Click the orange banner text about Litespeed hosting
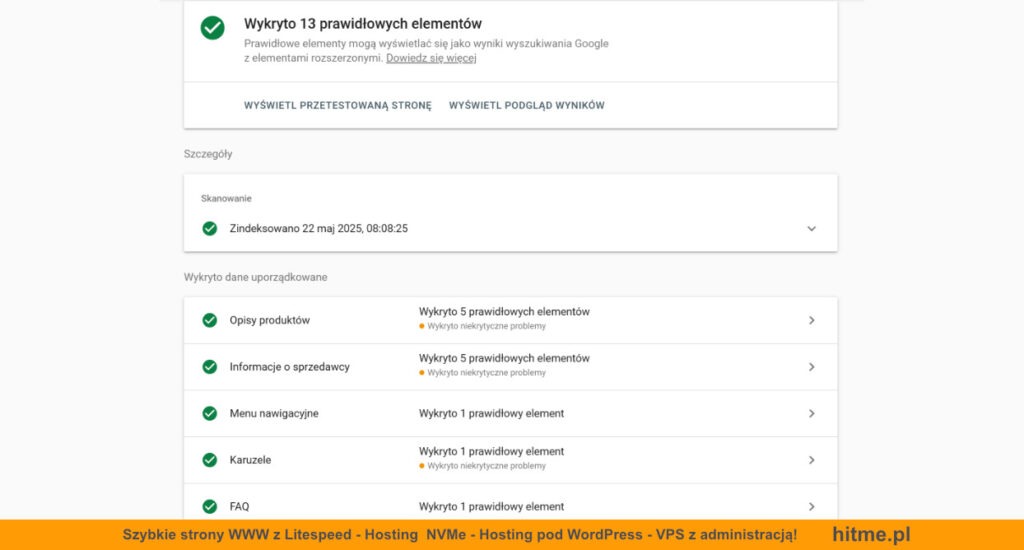This screenshot has height=550, width=1024. pyautogui.click(x=459, y=535)
